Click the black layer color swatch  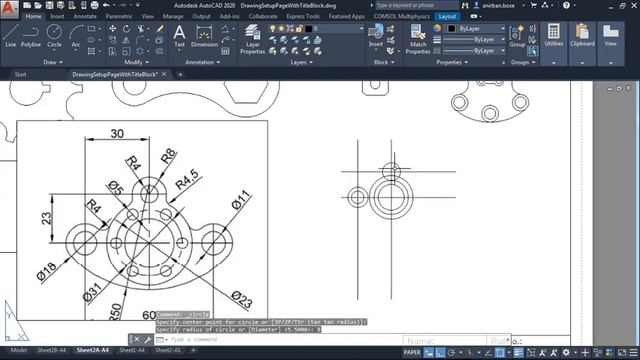click(x=309, y=29)
